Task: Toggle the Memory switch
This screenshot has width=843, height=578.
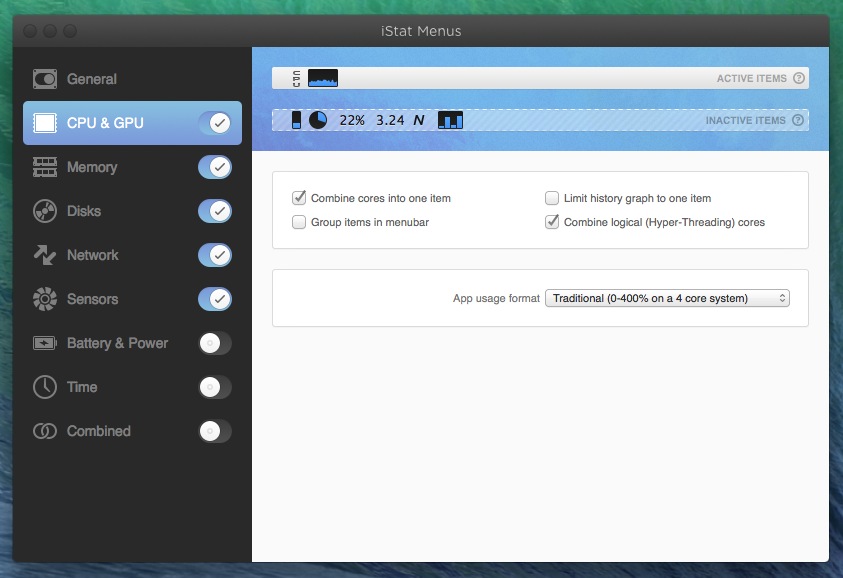Action: pos(215,167)
